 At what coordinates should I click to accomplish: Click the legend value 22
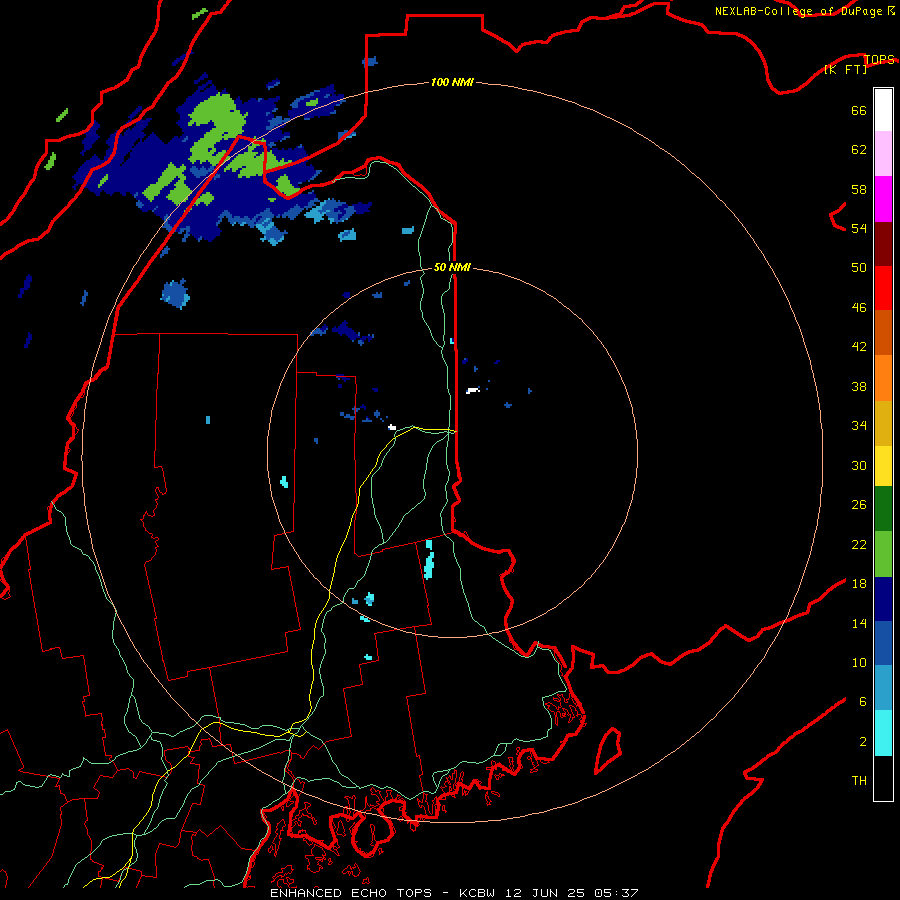click(x=859, y=544)
